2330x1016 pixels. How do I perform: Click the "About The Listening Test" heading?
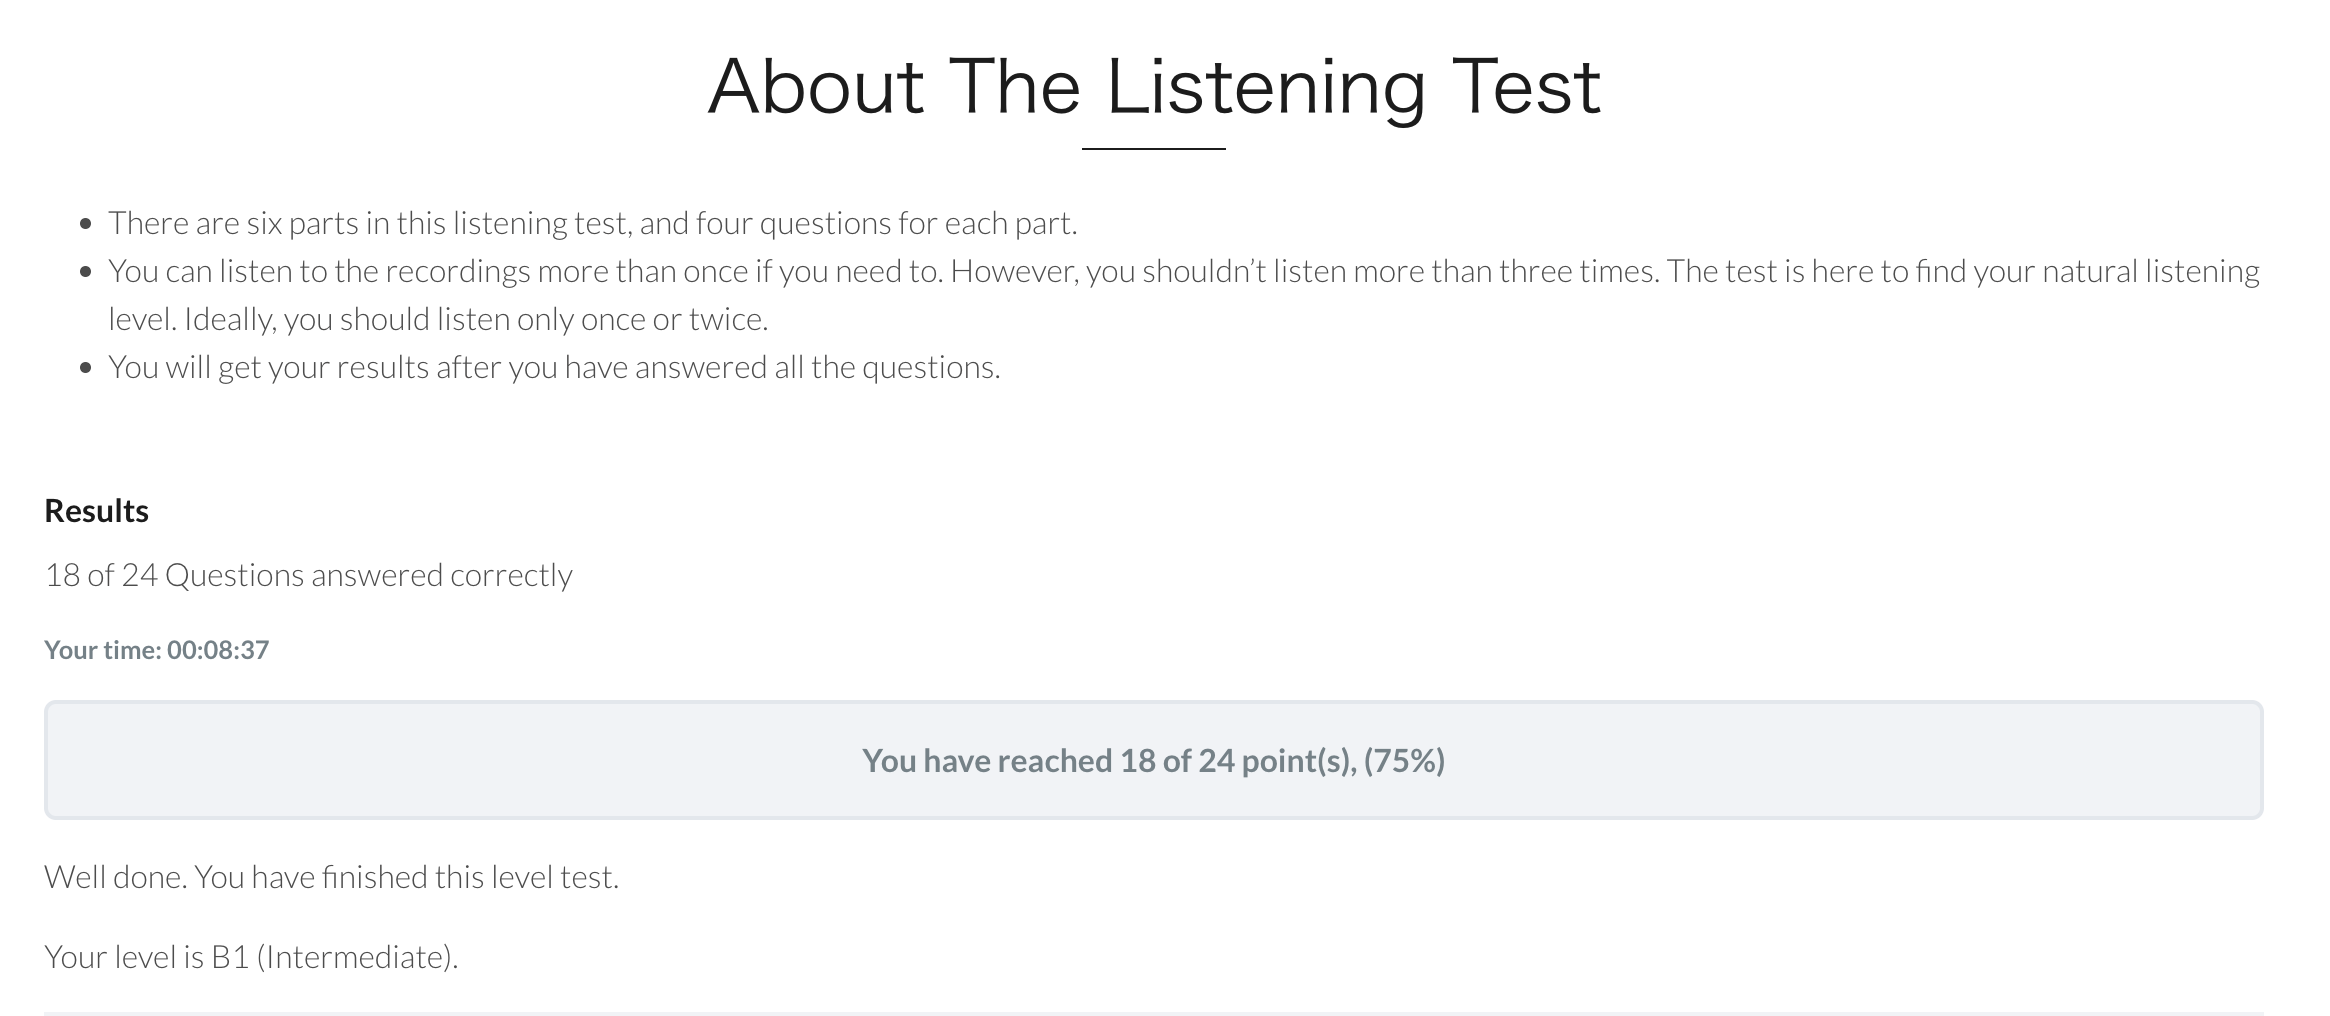tap(1153, 87)
